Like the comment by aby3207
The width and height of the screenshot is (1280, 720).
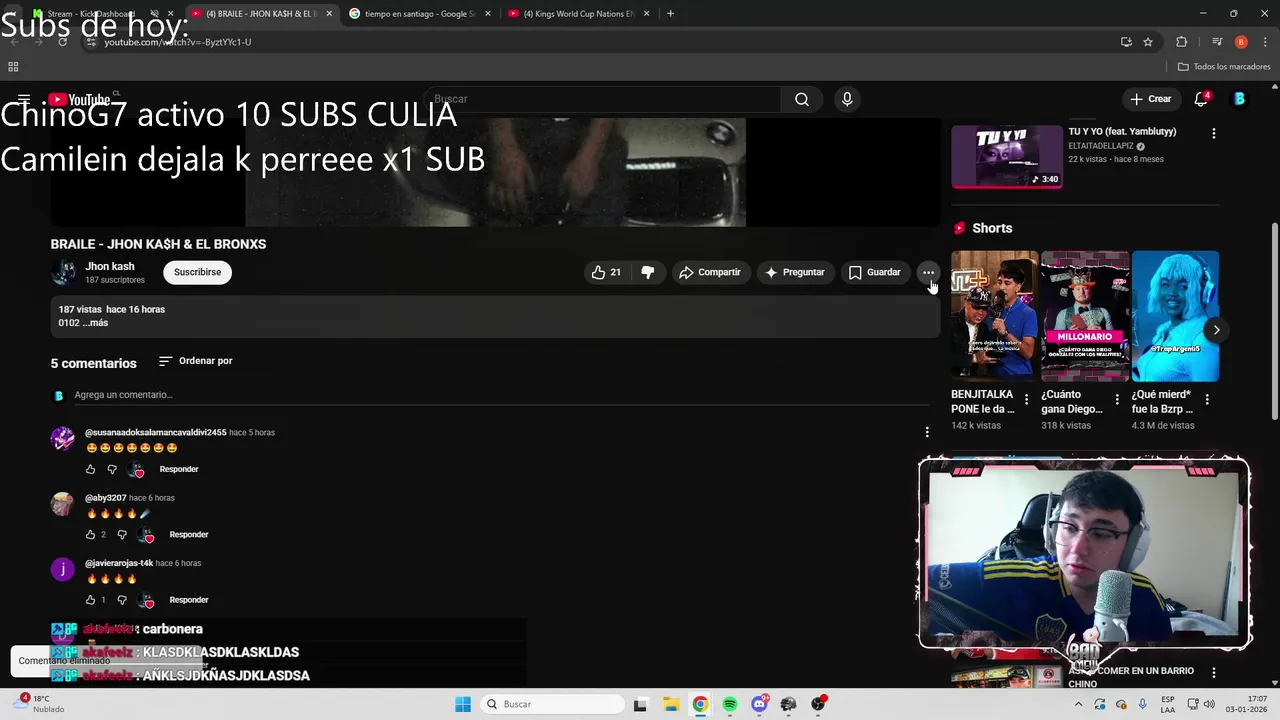click(90, 535)
